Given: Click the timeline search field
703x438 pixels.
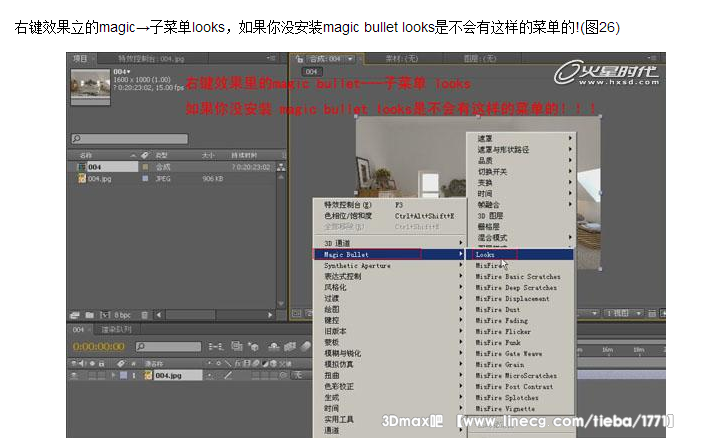Looking at the screenshot, I should point(169,347).
